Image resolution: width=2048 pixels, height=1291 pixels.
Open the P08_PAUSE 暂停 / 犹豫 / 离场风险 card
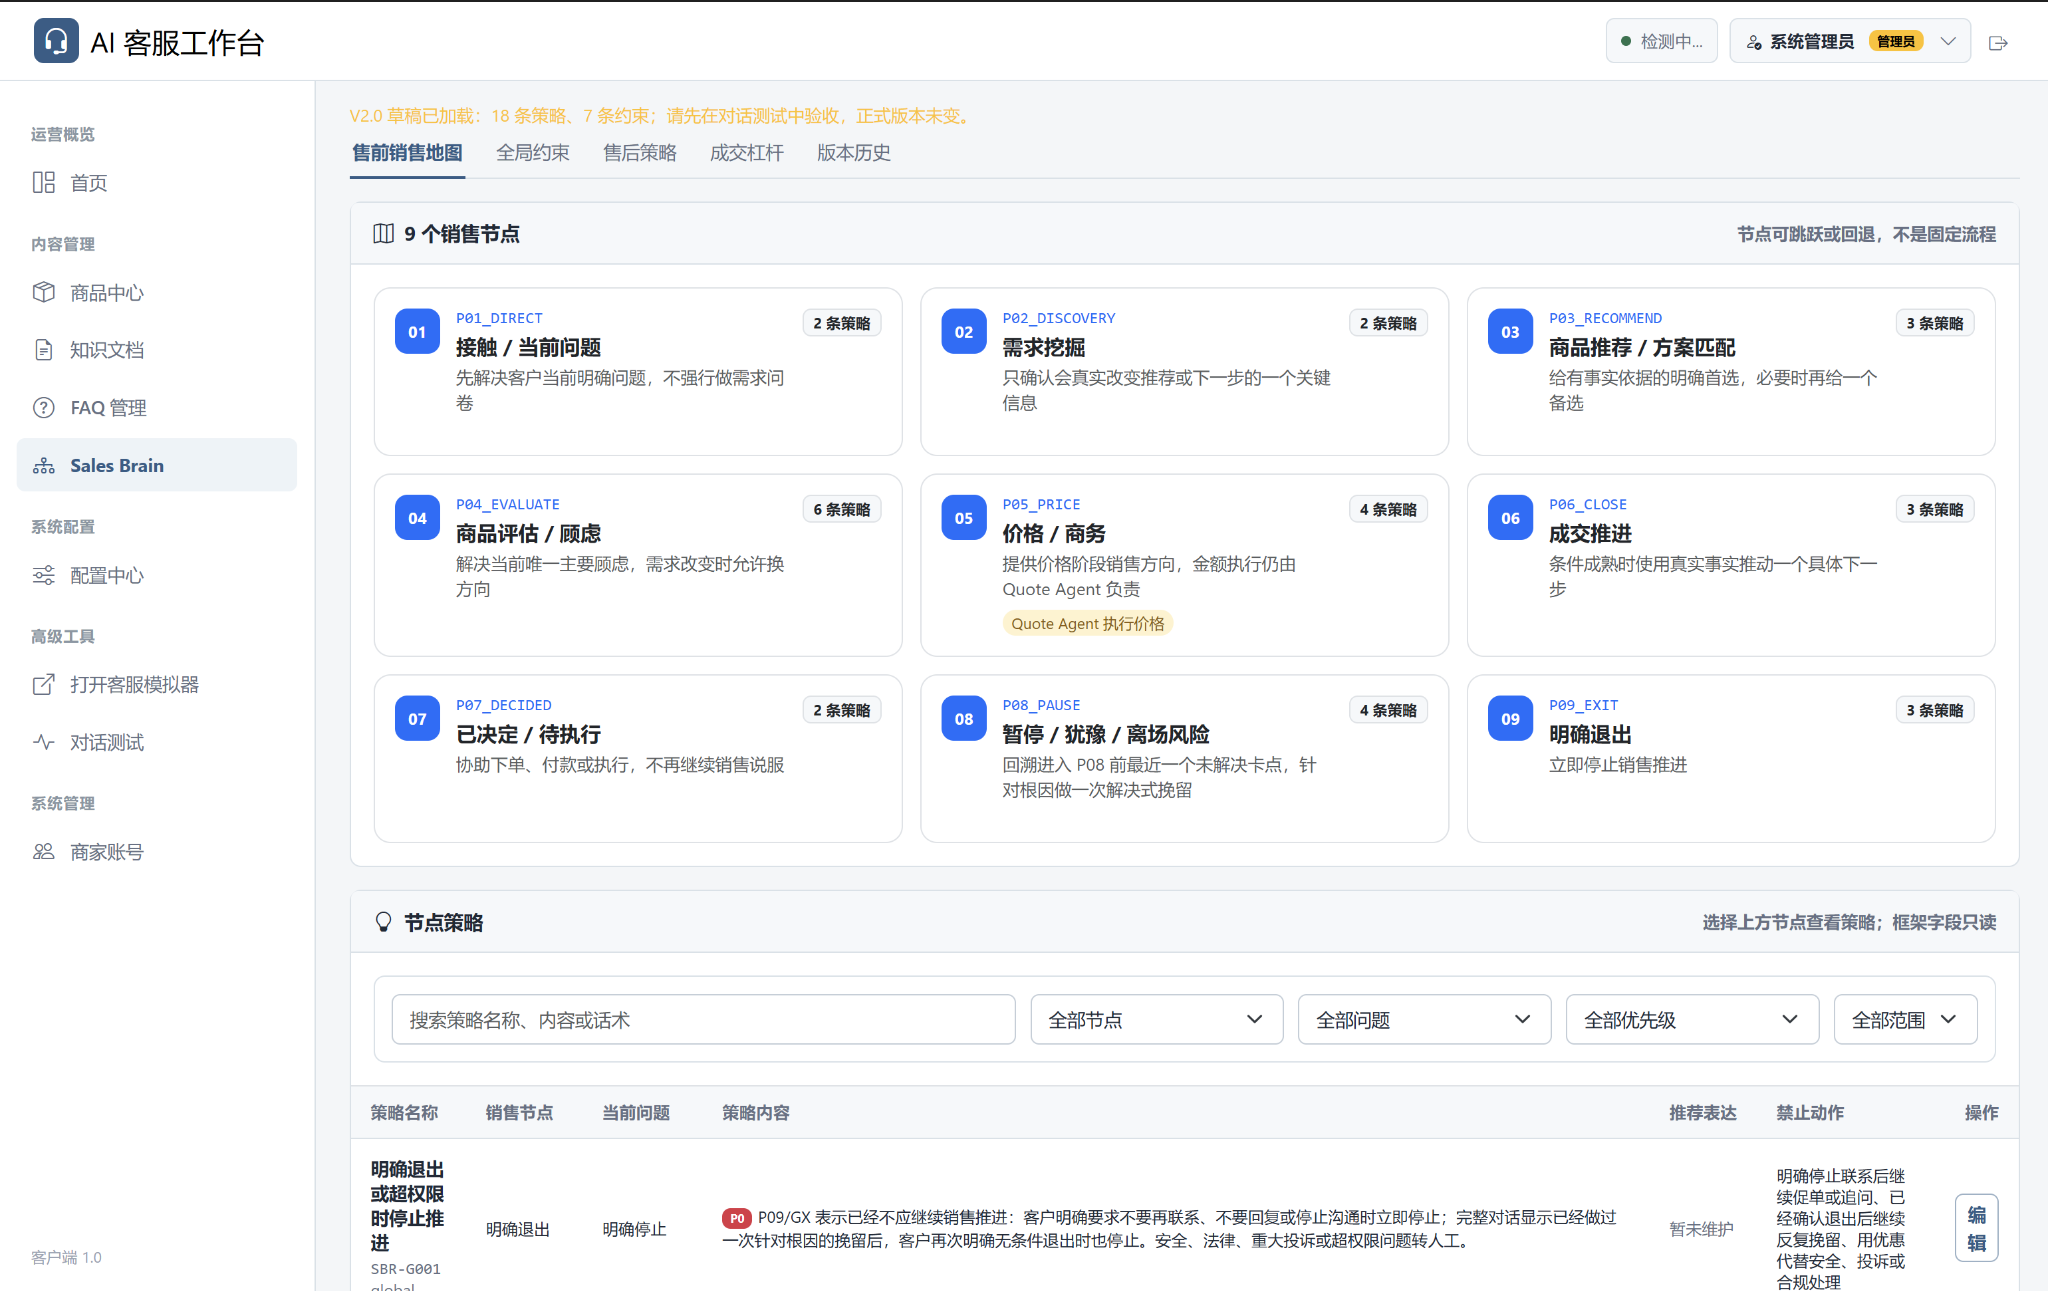pyautogui.click(x=1184, y=759)
